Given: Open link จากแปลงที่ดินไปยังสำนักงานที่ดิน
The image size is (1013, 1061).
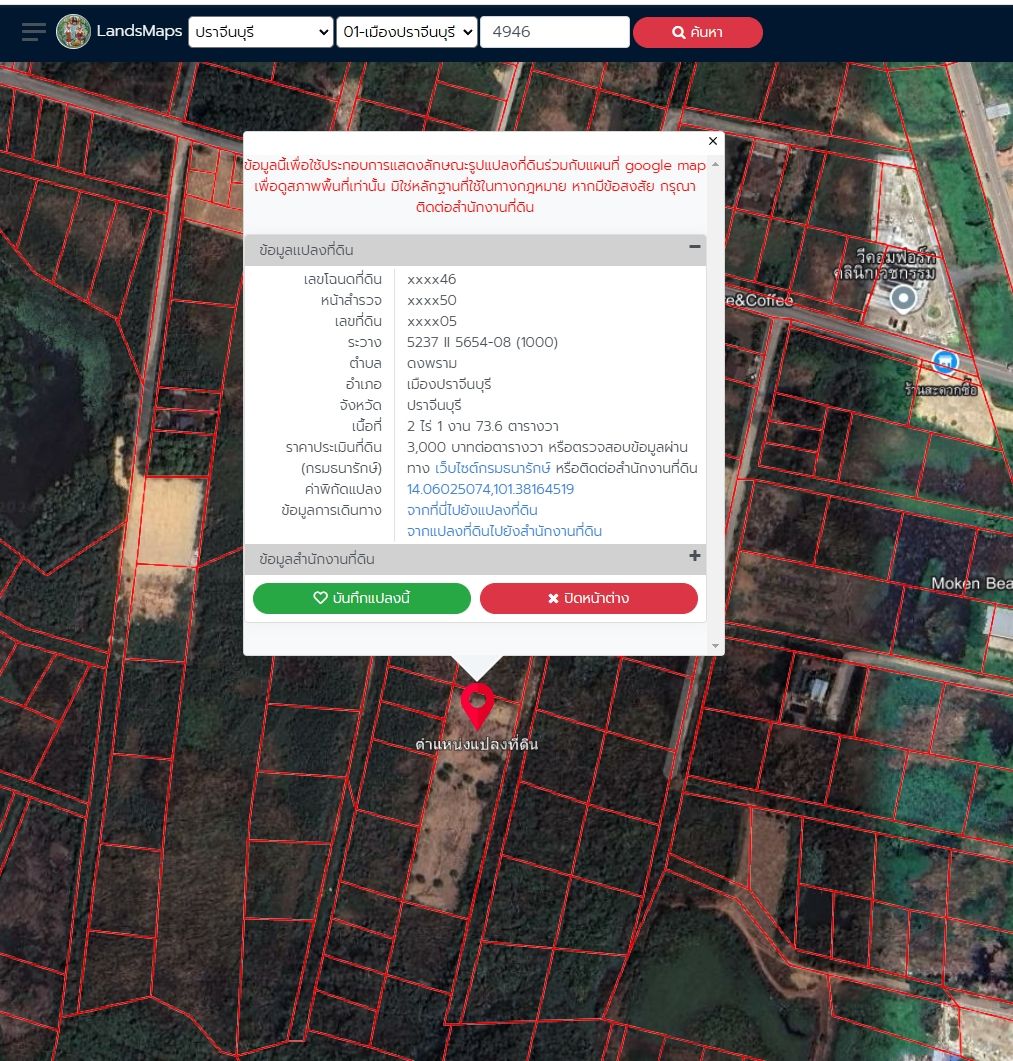Looking at the screenshot, I should coord(504,531).
